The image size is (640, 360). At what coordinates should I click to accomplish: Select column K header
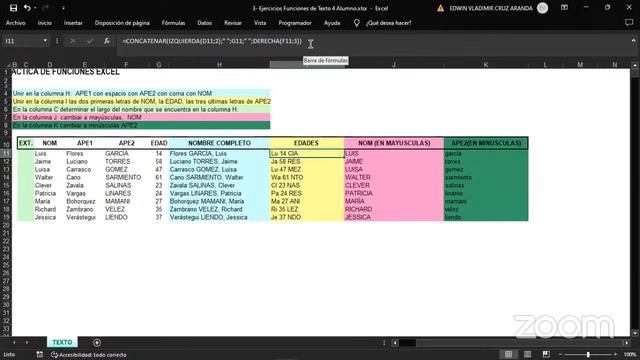[486, 64]
